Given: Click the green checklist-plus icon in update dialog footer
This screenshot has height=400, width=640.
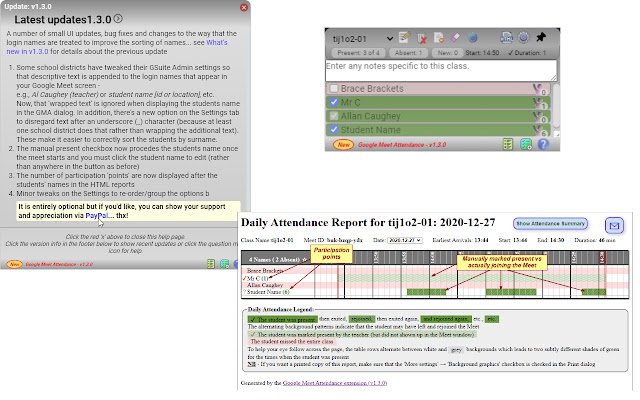Looking at the screenshot, I should click(224, 264).
